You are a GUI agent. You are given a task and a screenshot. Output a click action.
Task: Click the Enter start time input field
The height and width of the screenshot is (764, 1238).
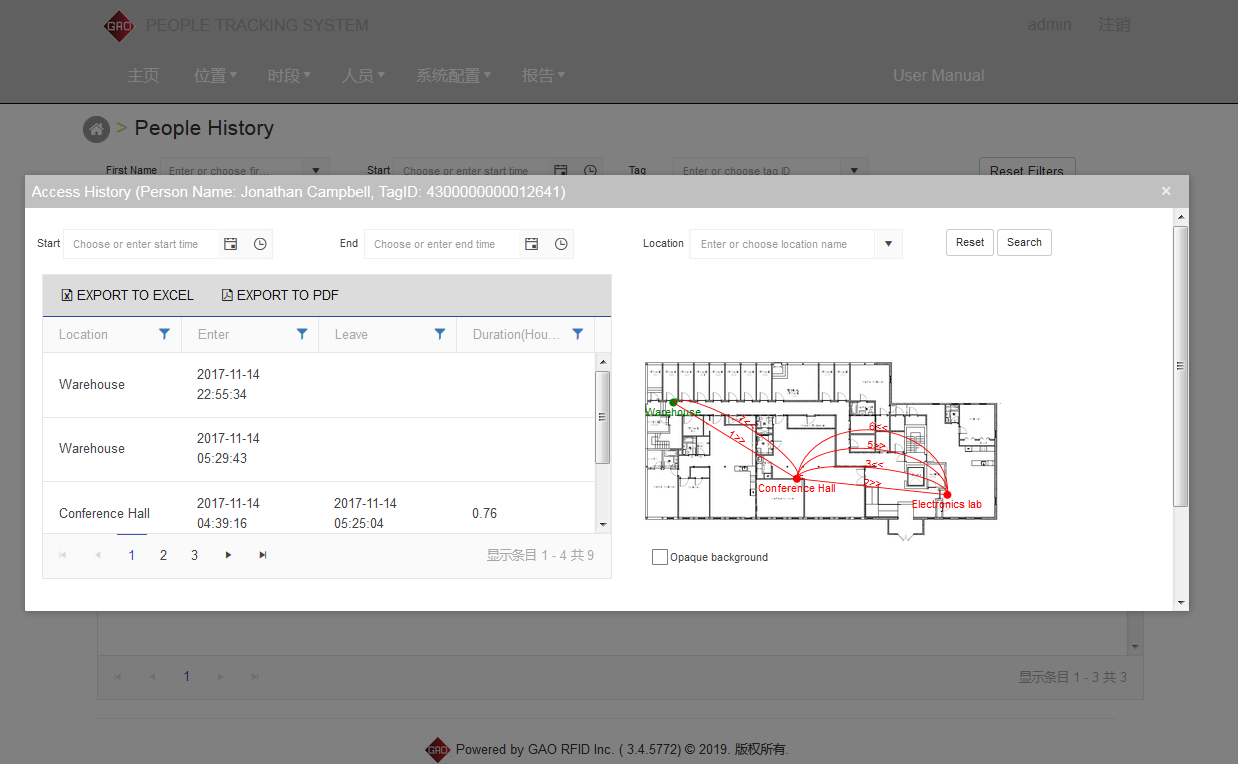point(140,244)
